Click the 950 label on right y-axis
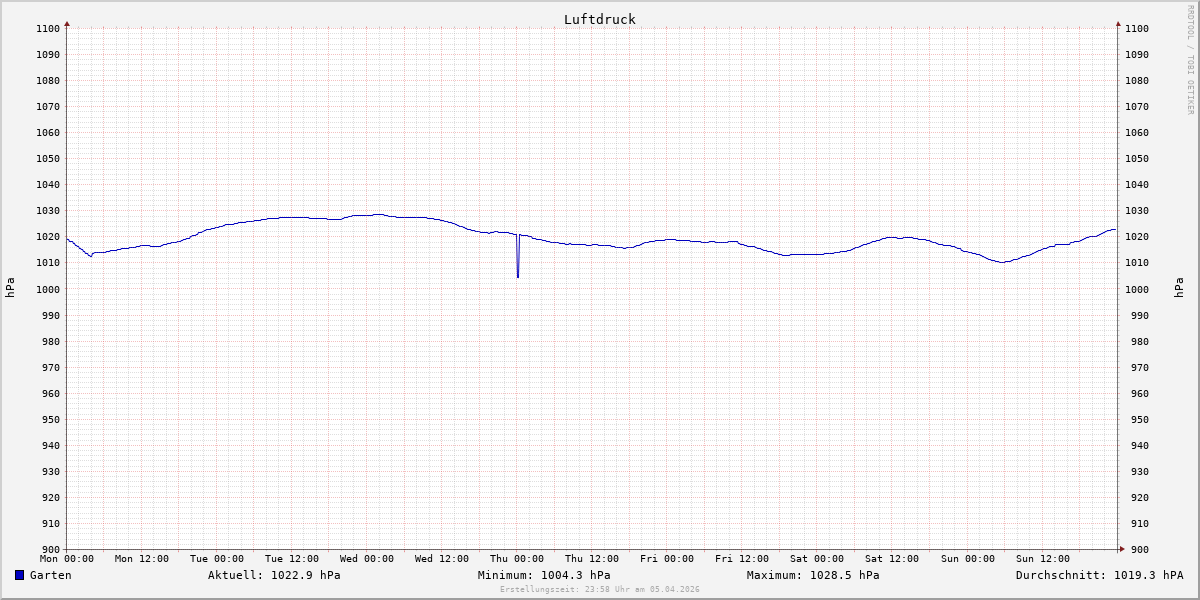Image resolution: width=1200 pixels, height=600 pixels. [1137, 420]
